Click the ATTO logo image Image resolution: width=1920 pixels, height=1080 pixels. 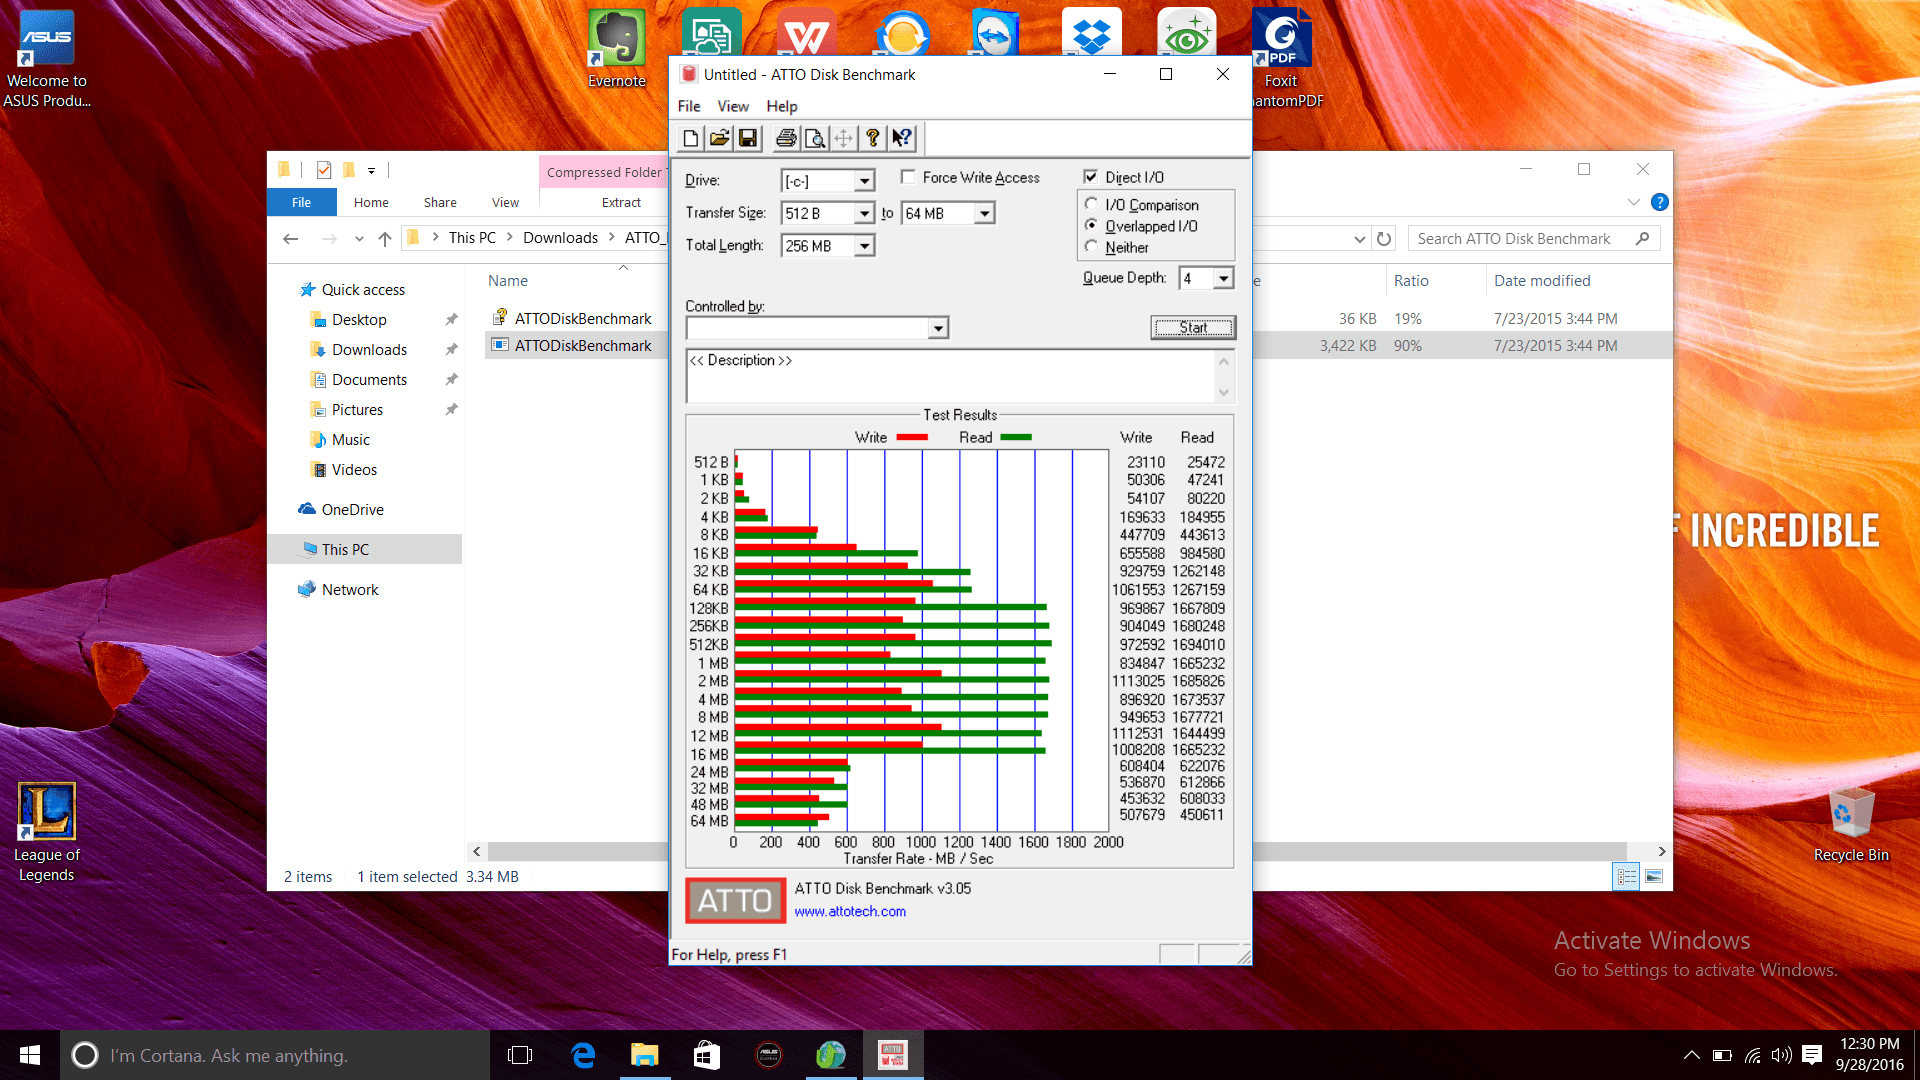click(x=735, y=900)
